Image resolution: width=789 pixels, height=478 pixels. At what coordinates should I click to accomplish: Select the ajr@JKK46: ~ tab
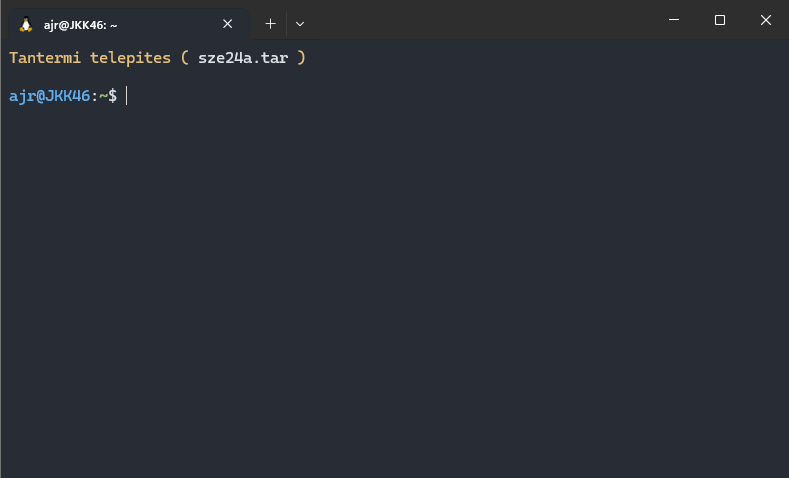(x=129, y=24)
